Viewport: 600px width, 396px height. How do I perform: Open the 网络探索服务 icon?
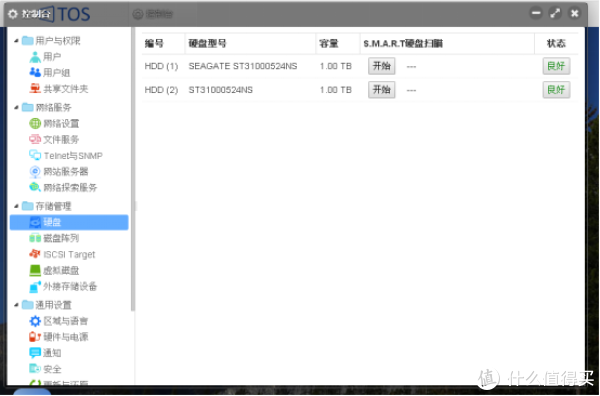(x=35, y=187)
